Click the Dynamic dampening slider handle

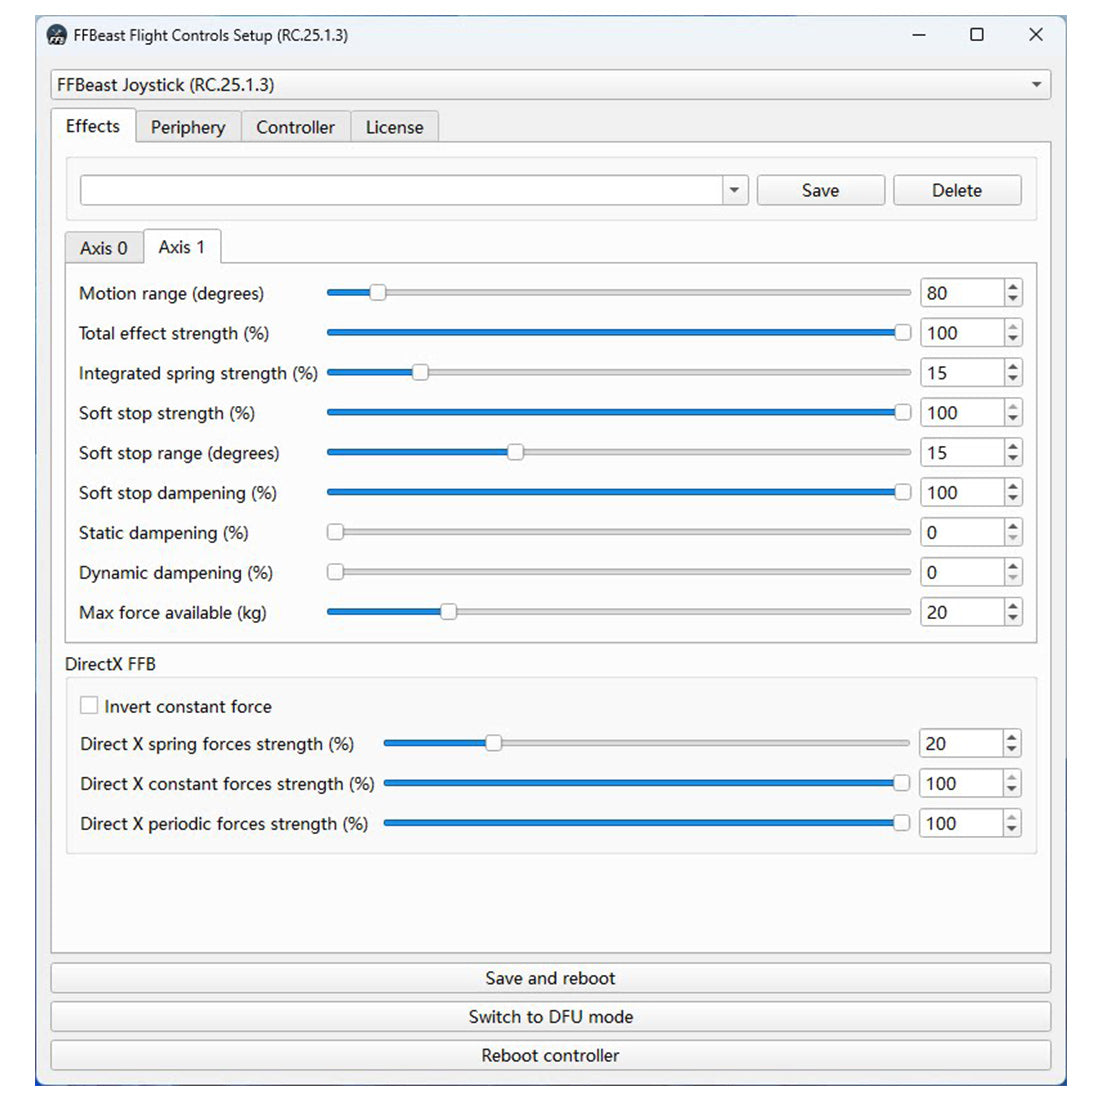point(336,572)
